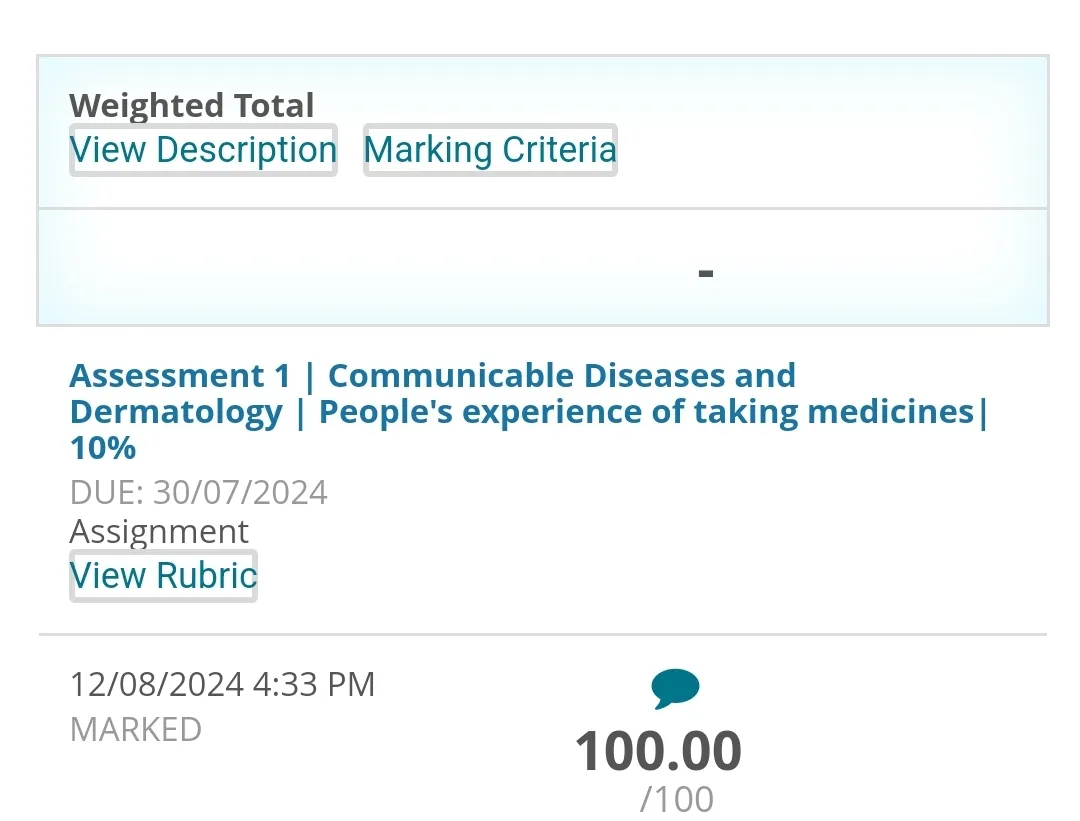Screen dimensions: 1080x821
Task: Click the 10% weighting in the assessment title
Action: pos(103,448)
